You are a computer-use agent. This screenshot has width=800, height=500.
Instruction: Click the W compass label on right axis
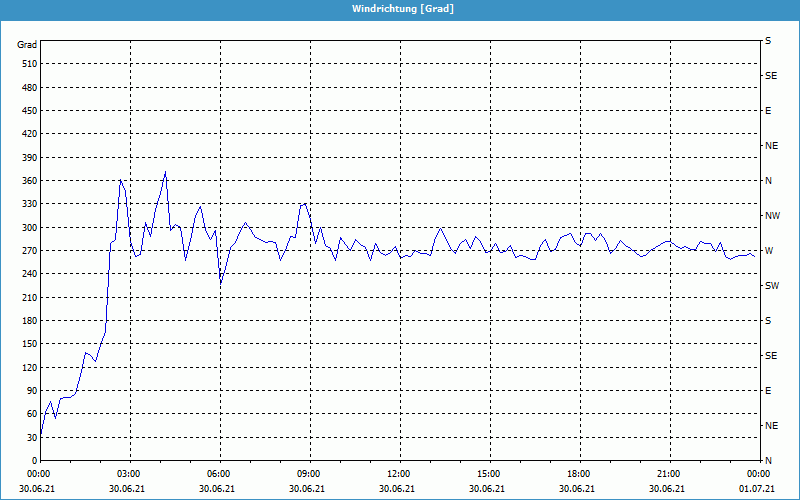click(x=768, y=251)
